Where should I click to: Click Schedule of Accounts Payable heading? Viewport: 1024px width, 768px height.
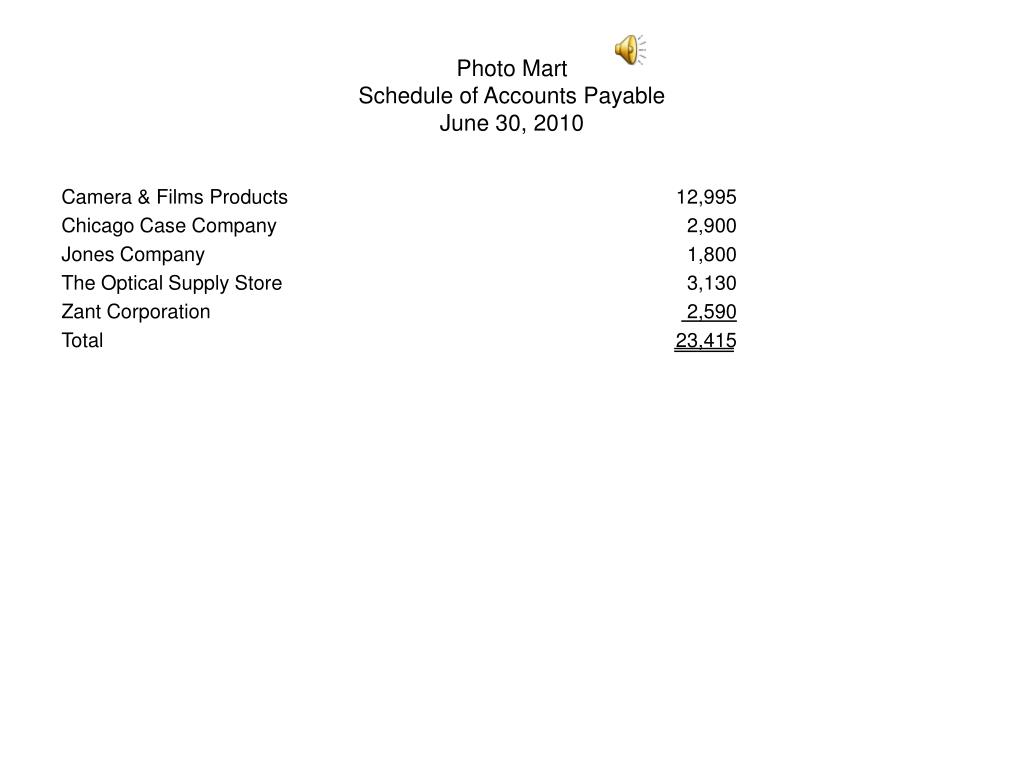[x=511, y=96]
